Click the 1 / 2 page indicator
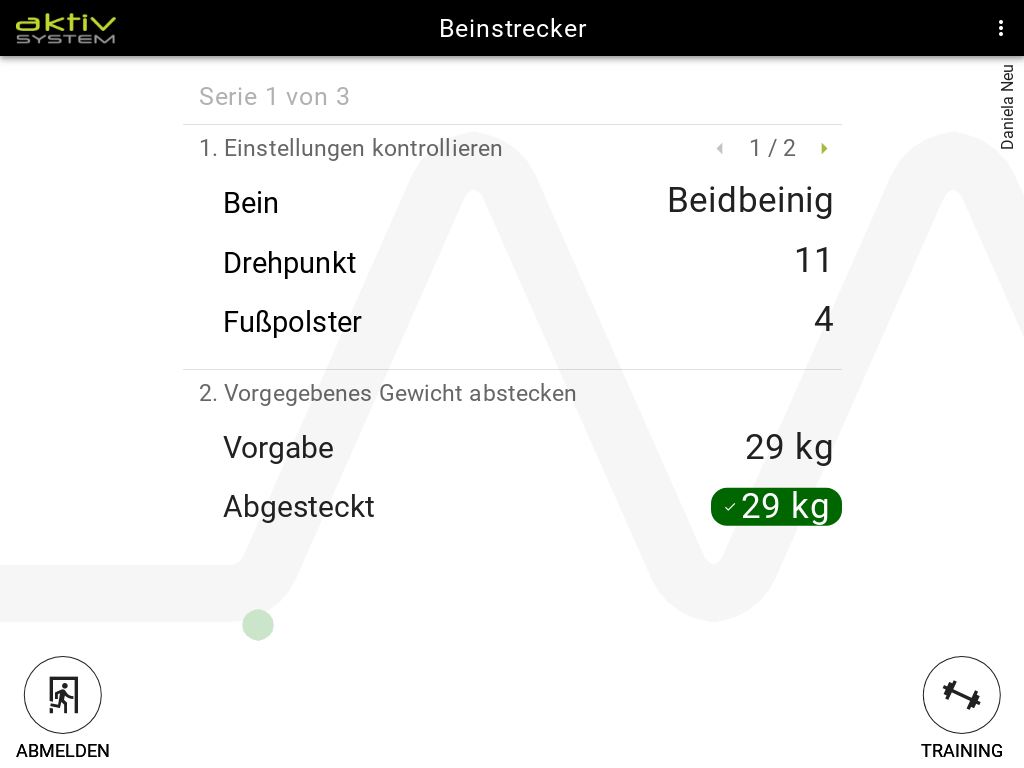This screenshot has height=768, width=1024. point(772,149)
